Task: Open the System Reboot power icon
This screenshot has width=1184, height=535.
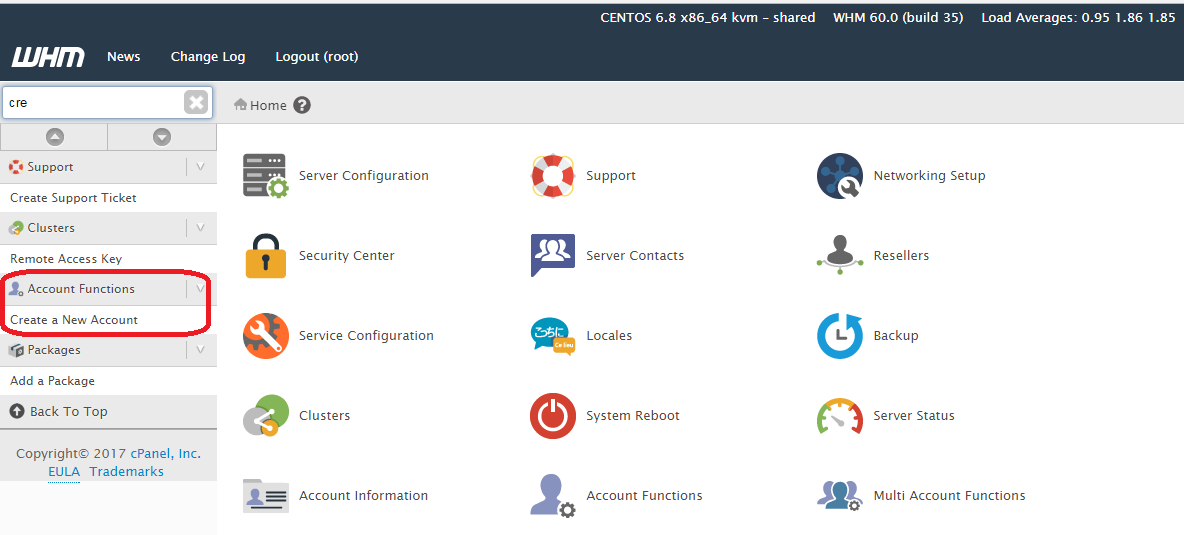Action: [553, 416]
